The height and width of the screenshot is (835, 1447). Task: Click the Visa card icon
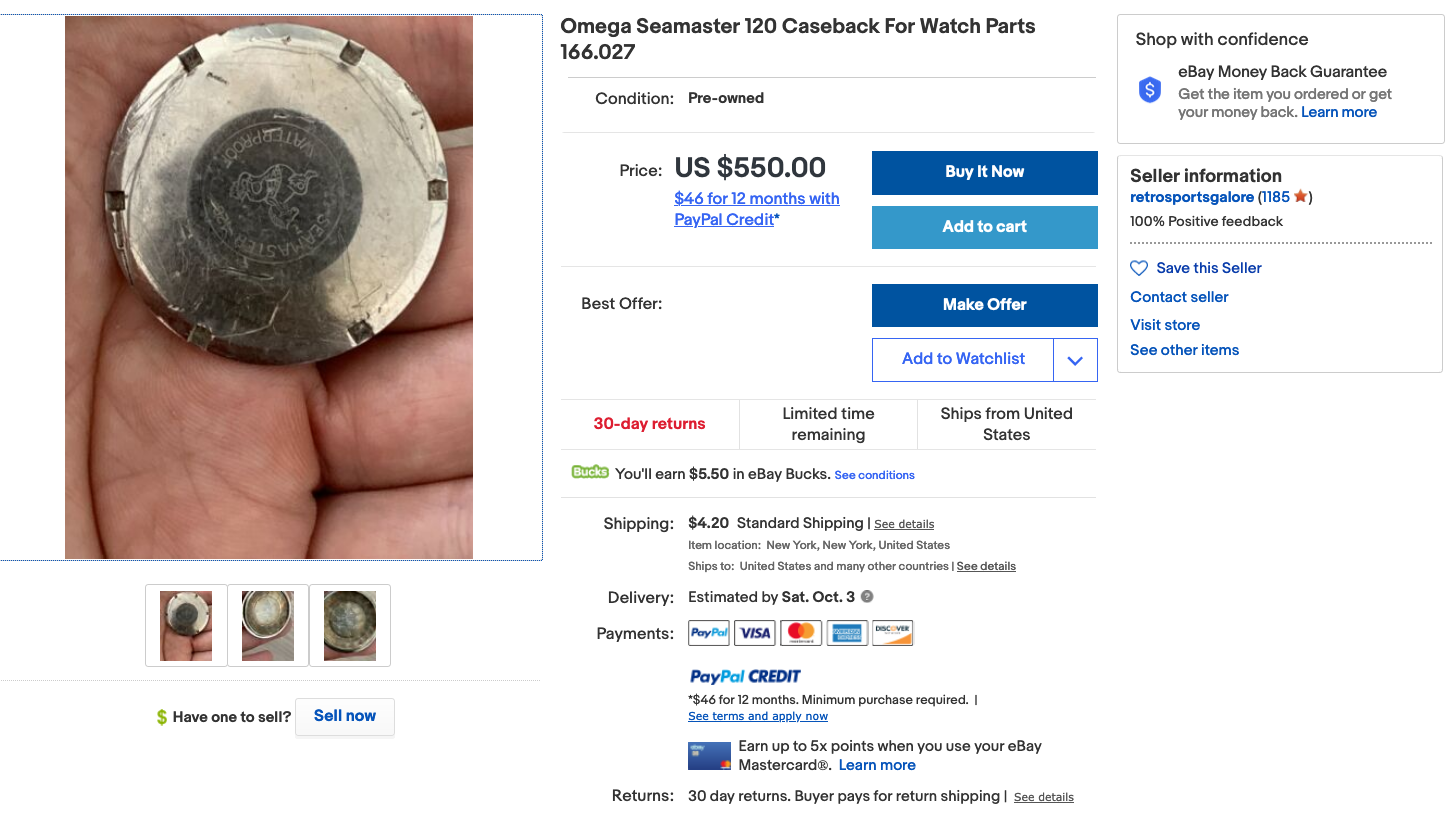click(754, 633)
